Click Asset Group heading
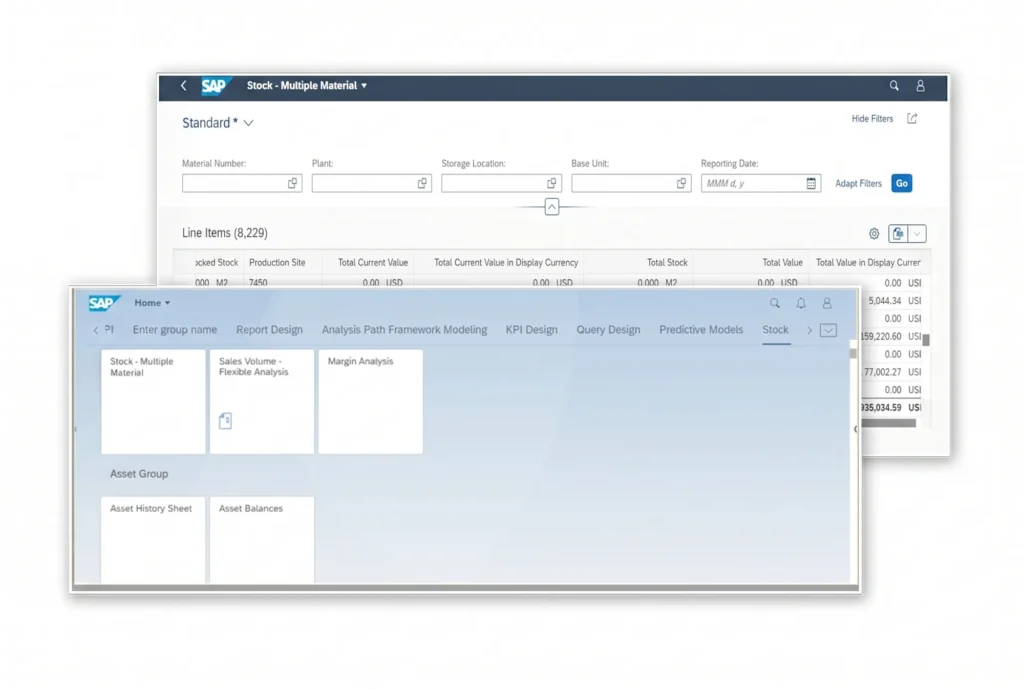1024x690 pixels. coord(139,474)
